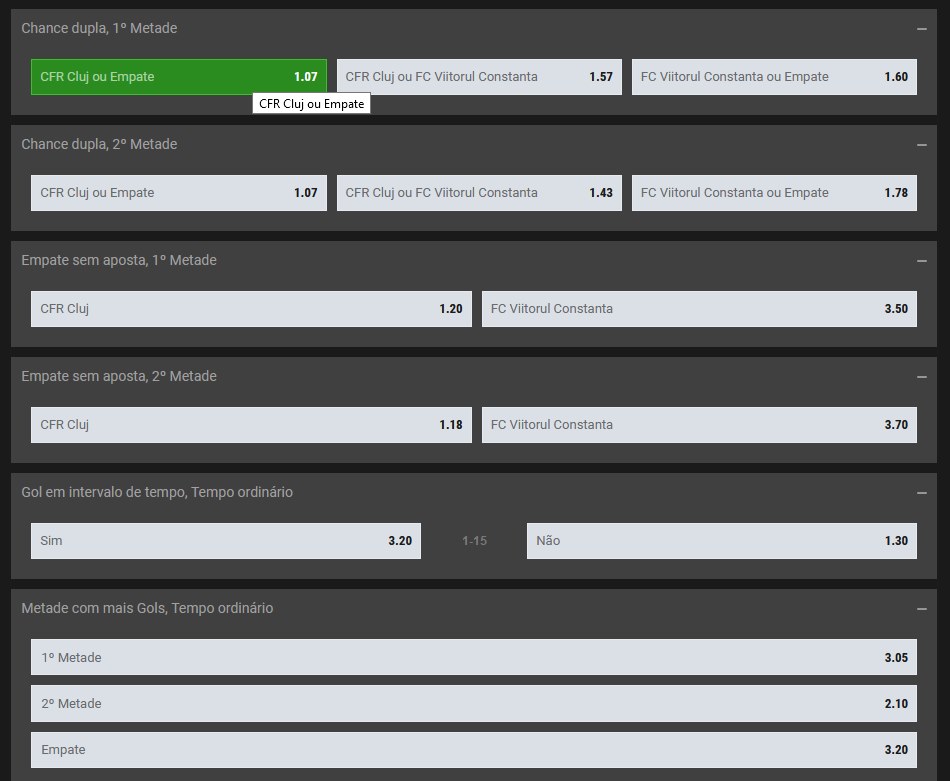This screenshot has height=781, width=950.
Task: Select CFR Cluj ou Empate 1.07, 2ª Metade
Action: tap(179, 193)
